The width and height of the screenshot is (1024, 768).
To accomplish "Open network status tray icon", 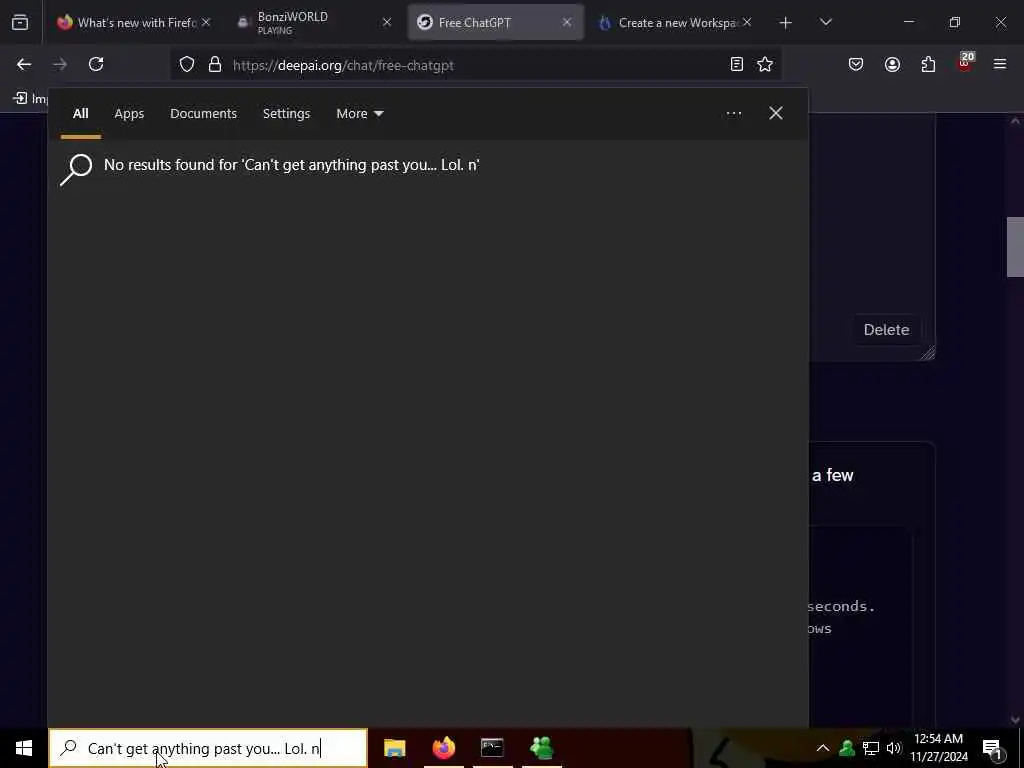I will pos(871,748).
